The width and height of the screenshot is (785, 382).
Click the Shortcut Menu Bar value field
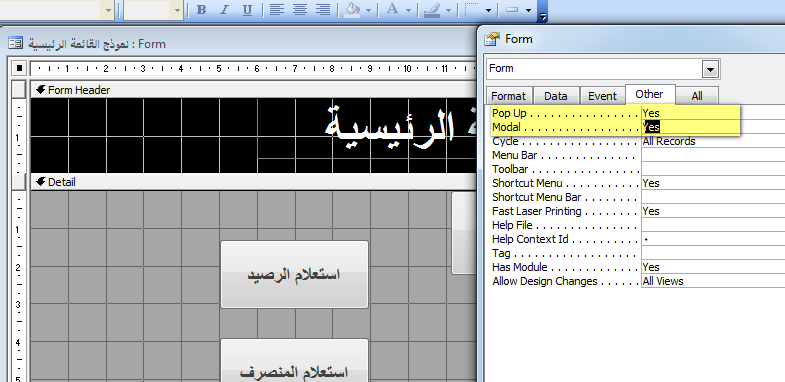pos(713,197)
